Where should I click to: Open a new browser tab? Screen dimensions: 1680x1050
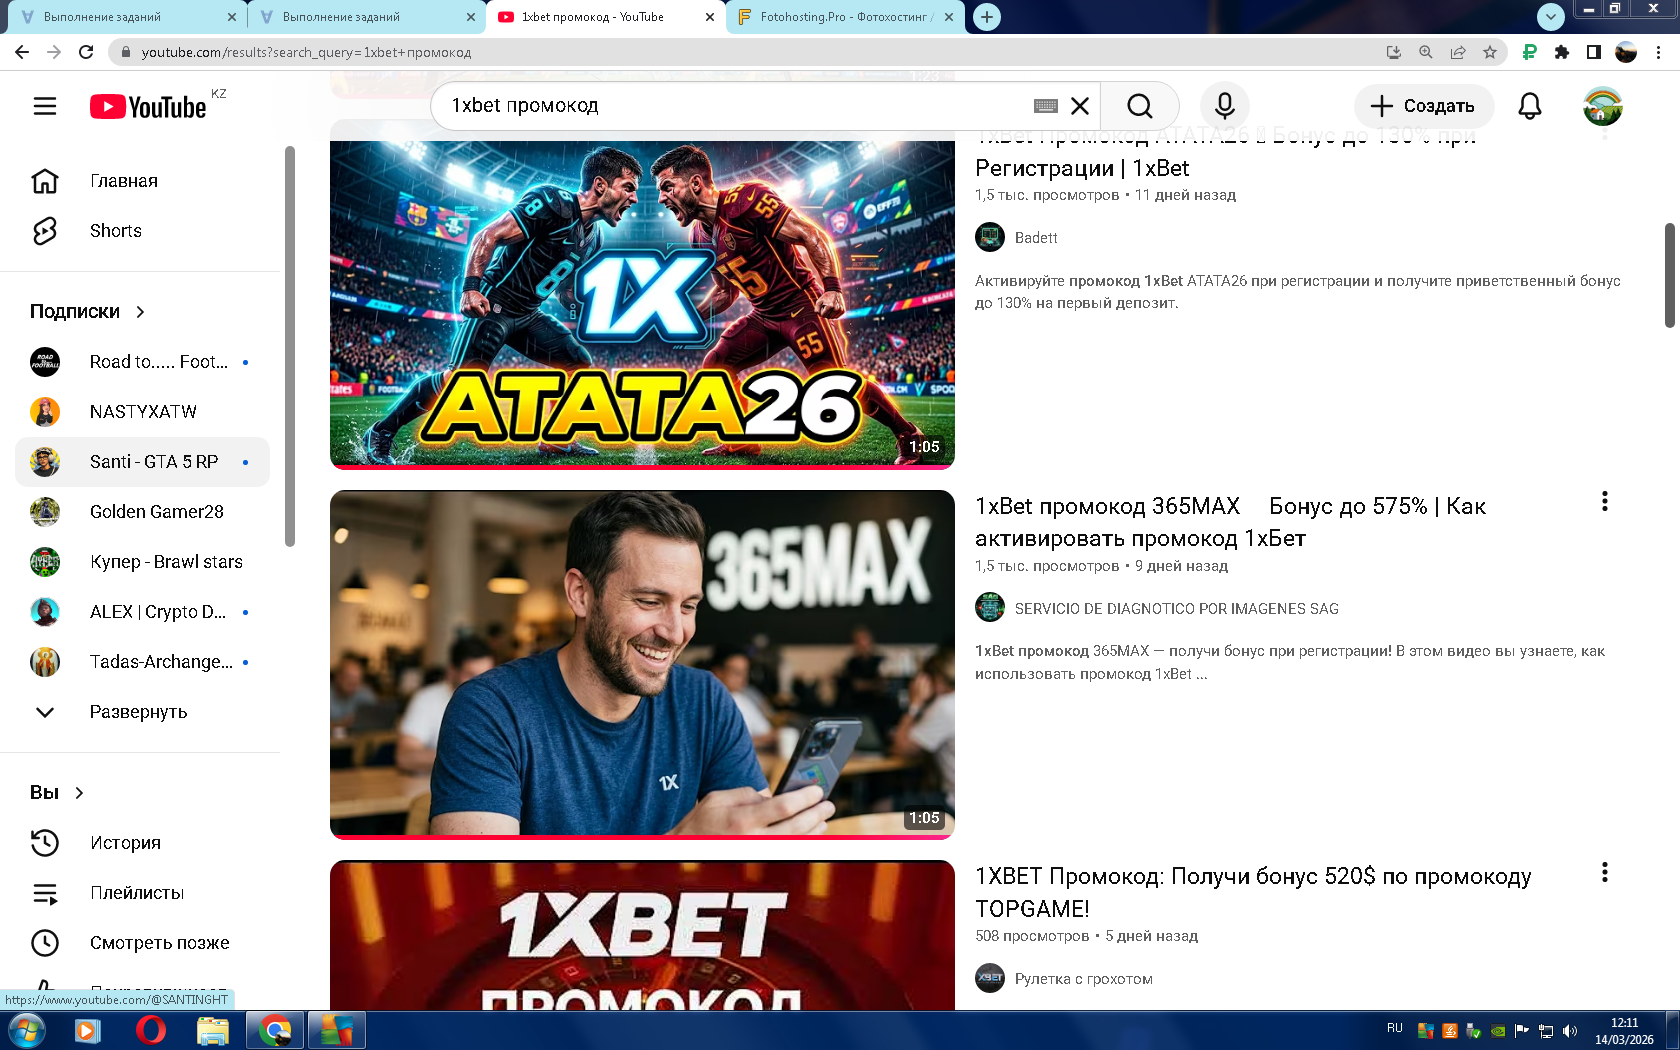[987, 17]
